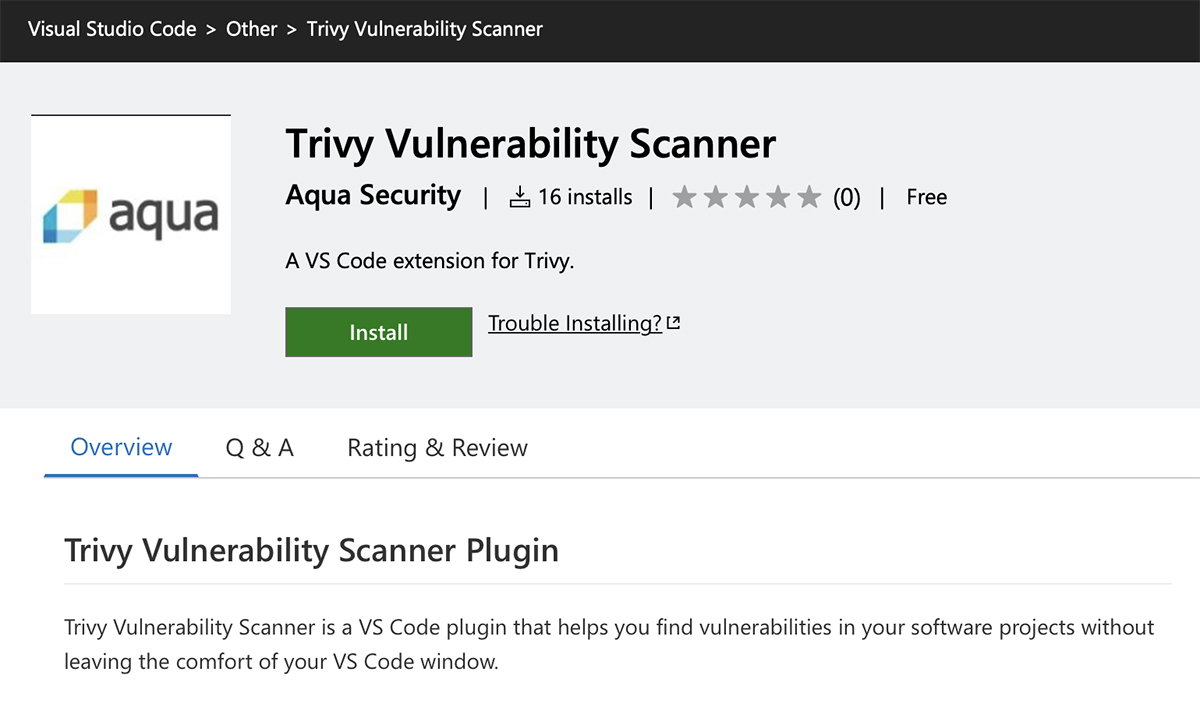Open the Rating & Review tab
1200x725 pixels.
tap(437, 448)
